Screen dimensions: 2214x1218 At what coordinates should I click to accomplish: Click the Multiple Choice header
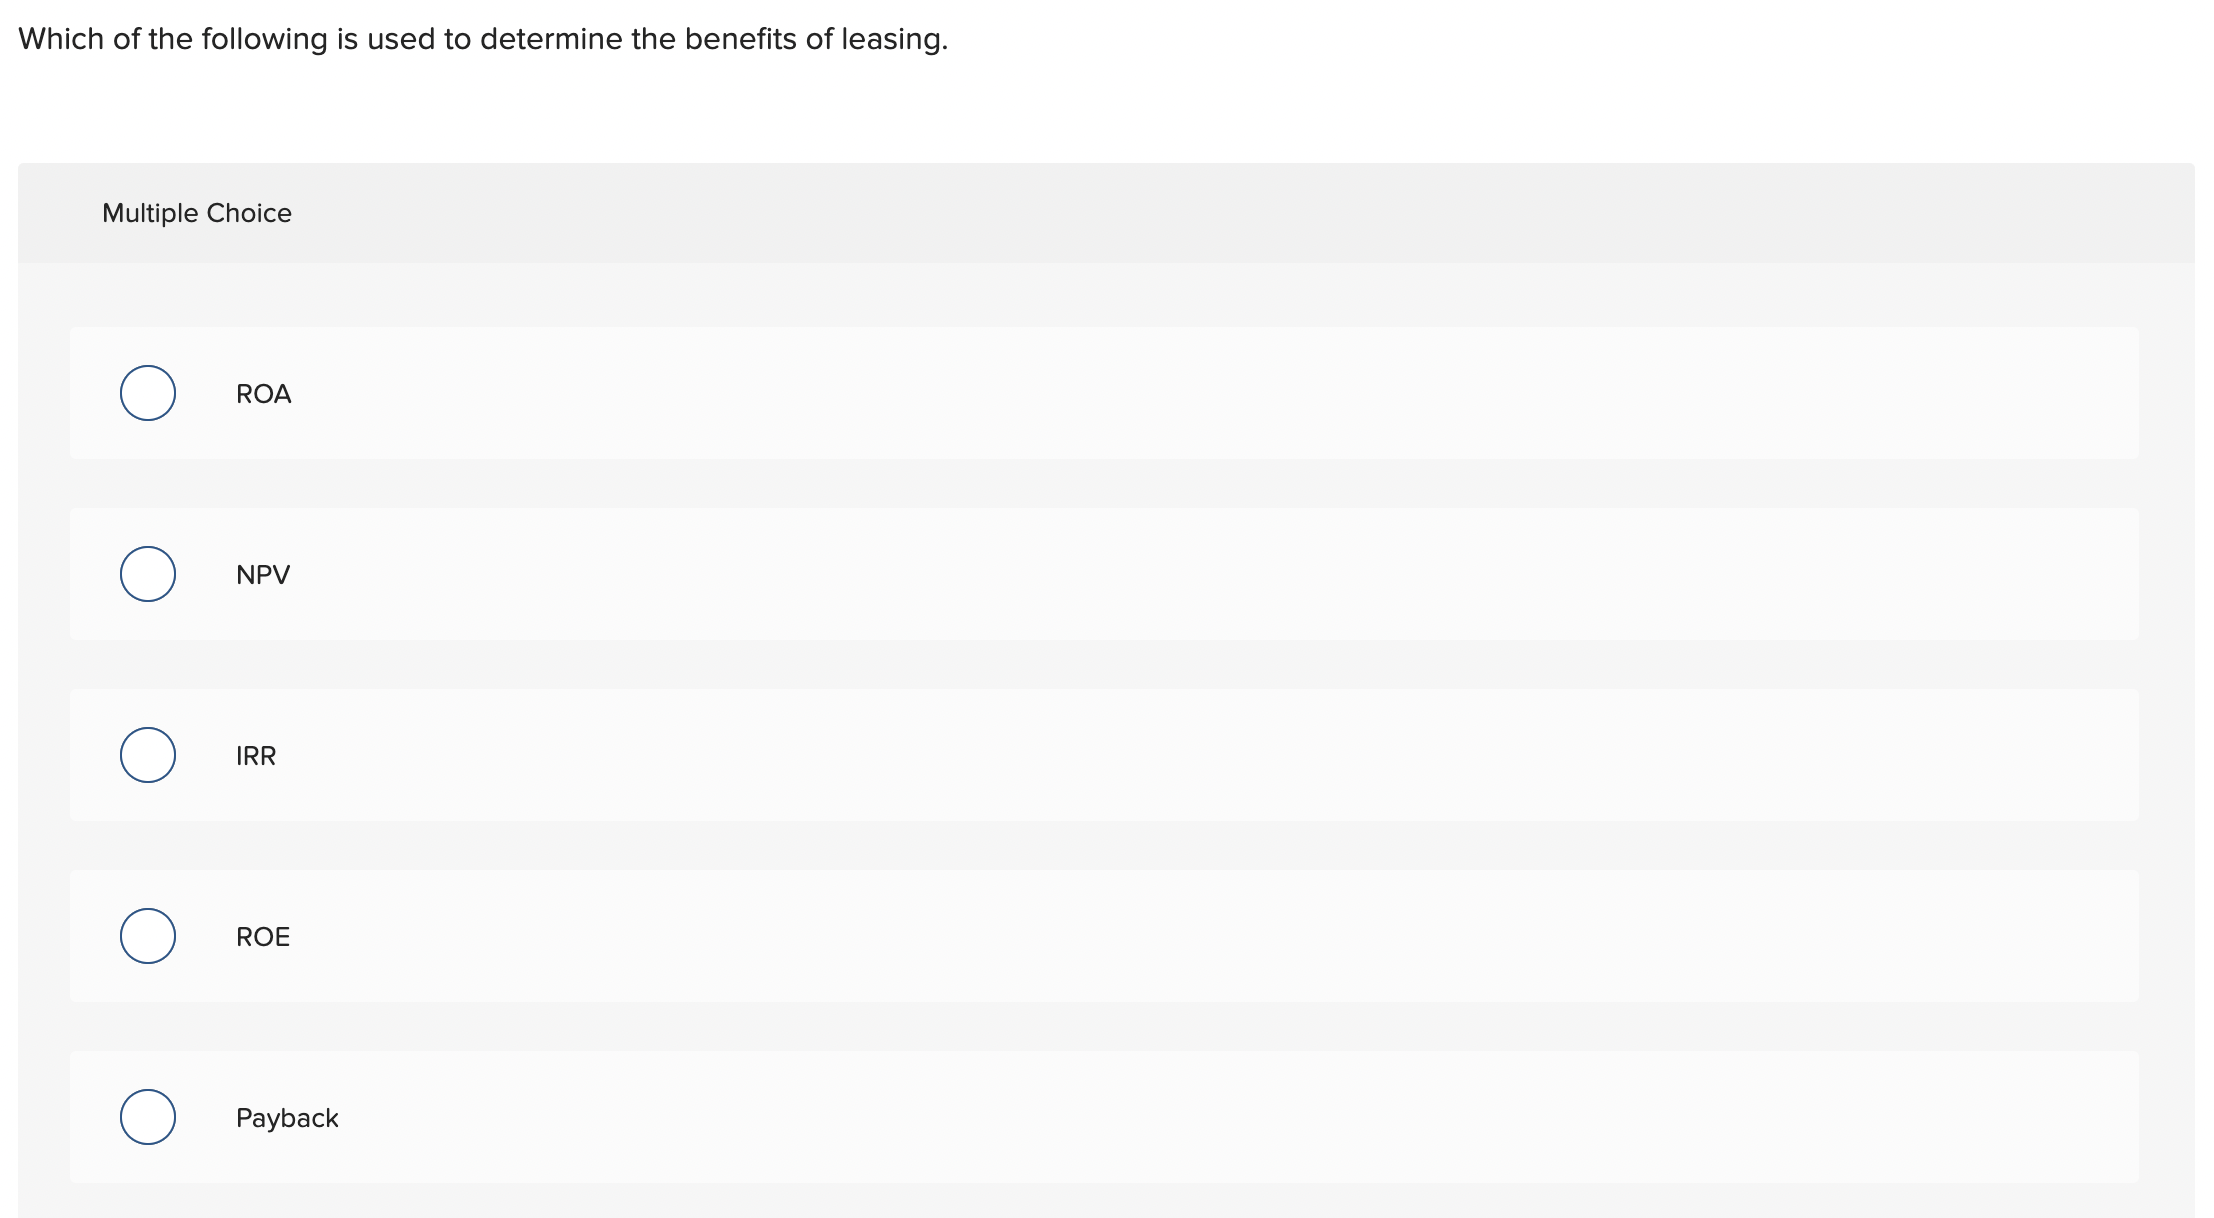(x=197, y=213)
